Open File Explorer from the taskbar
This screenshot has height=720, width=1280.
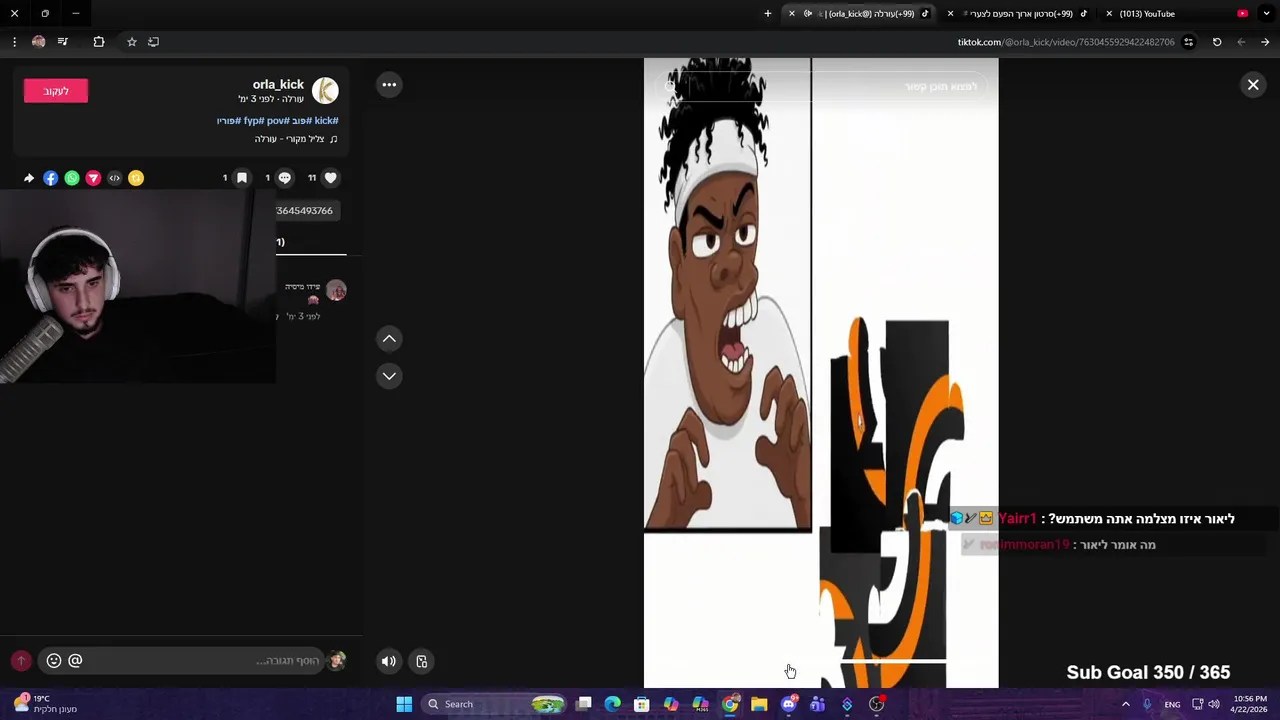tap(759, 704)
